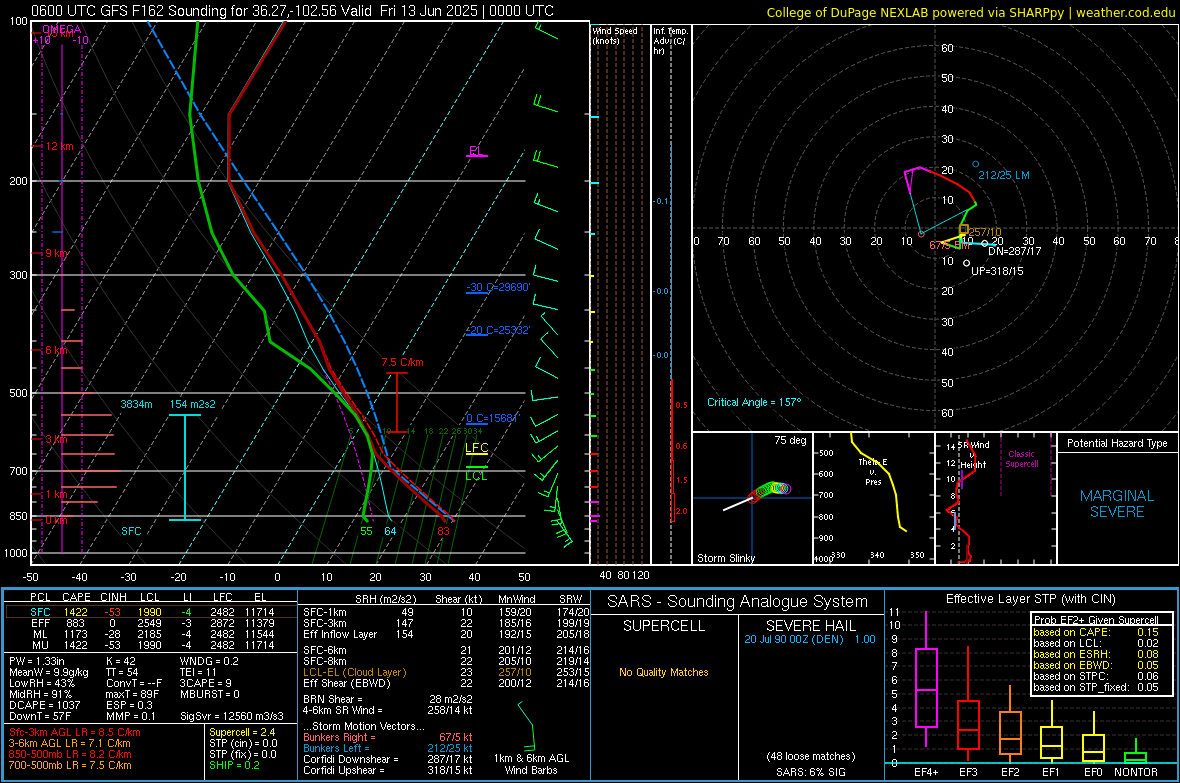Click the Potential Hazard Type heading
The width and height of the screenshot is (1180, 783).
coord(1117,443)
